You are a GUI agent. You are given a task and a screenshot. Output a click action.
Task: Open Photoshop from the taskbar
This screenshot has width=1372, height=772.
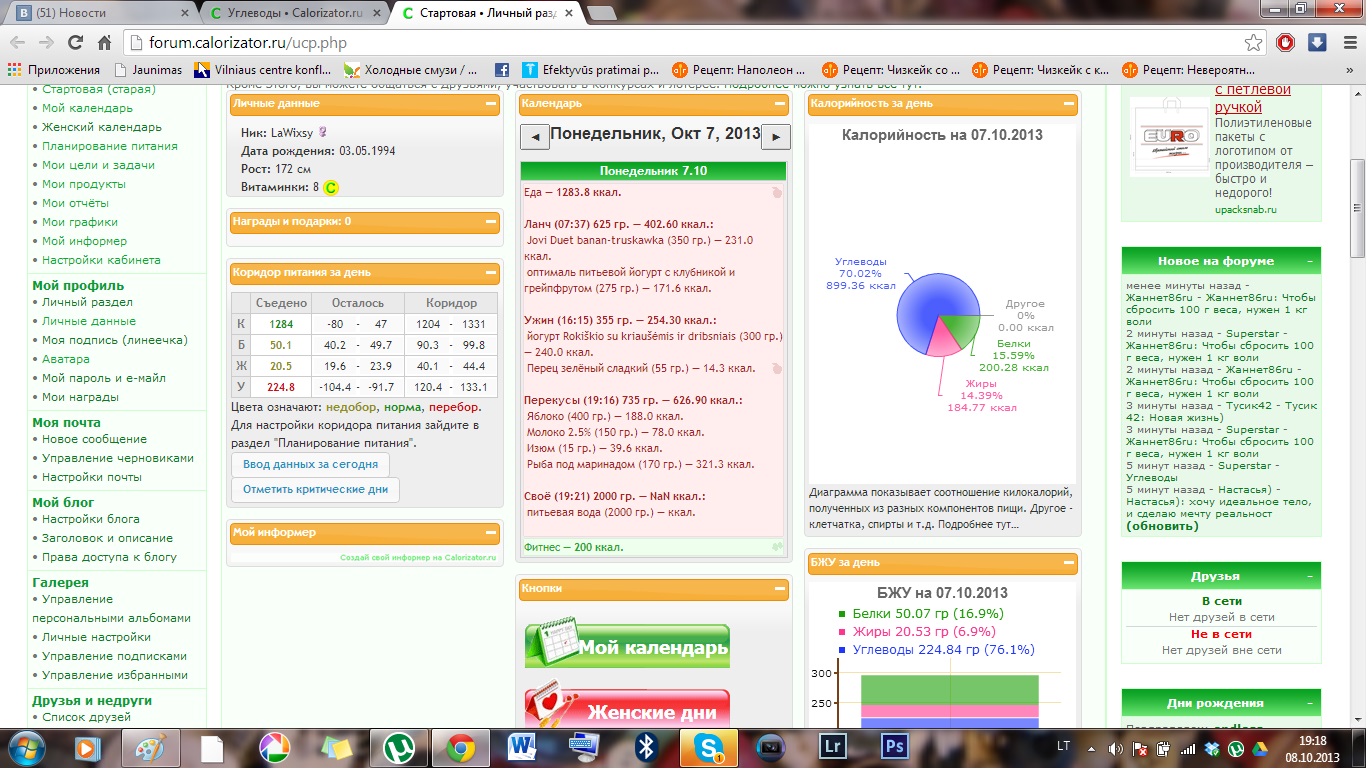click(894, 747)
